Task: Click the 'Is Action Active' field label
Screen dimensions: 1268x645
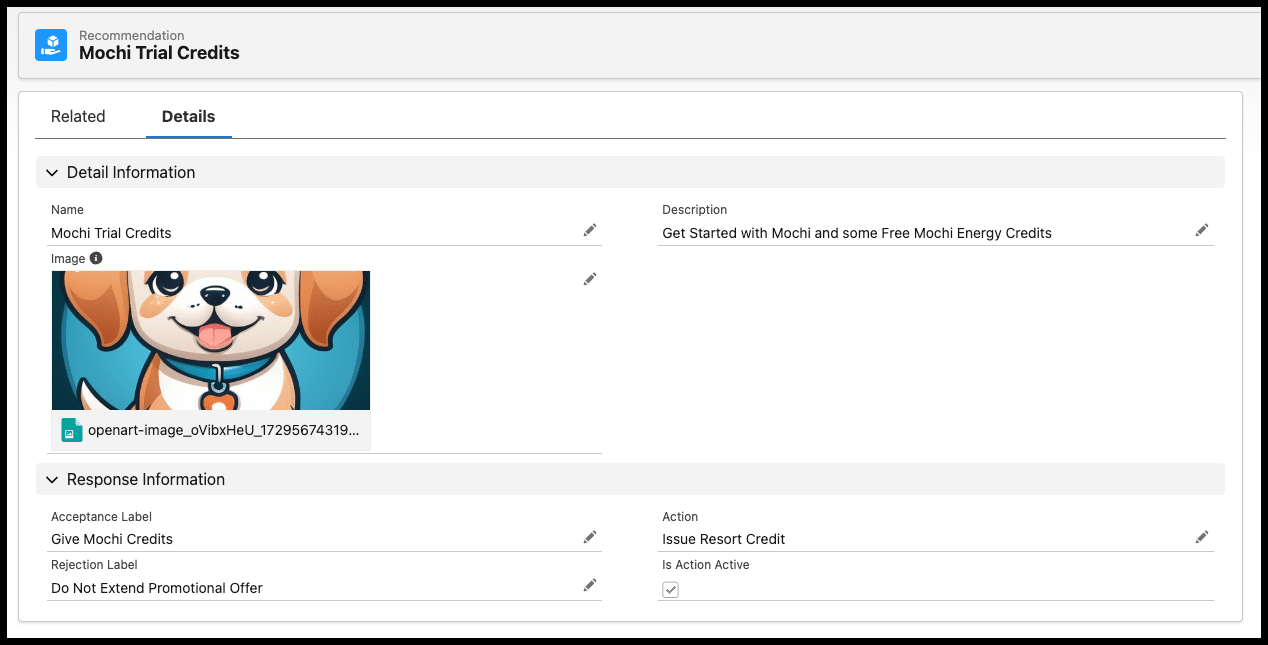Action: 705,565
